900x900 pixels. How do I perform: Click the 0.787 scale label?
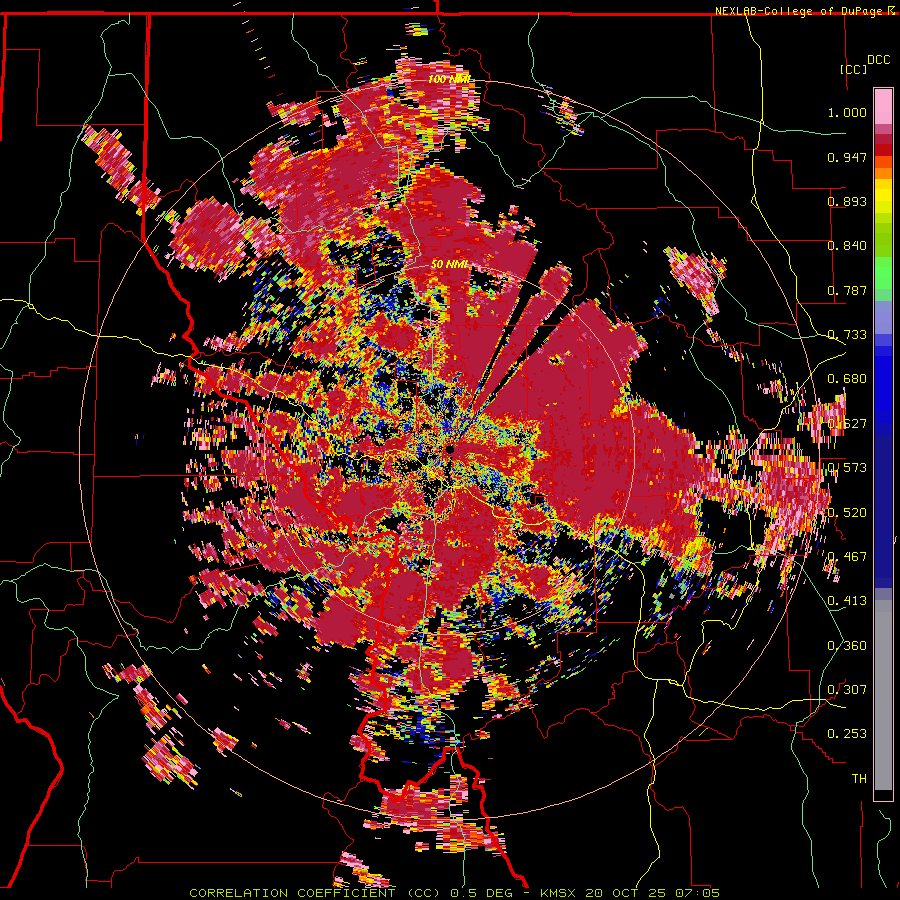[847, 290]
